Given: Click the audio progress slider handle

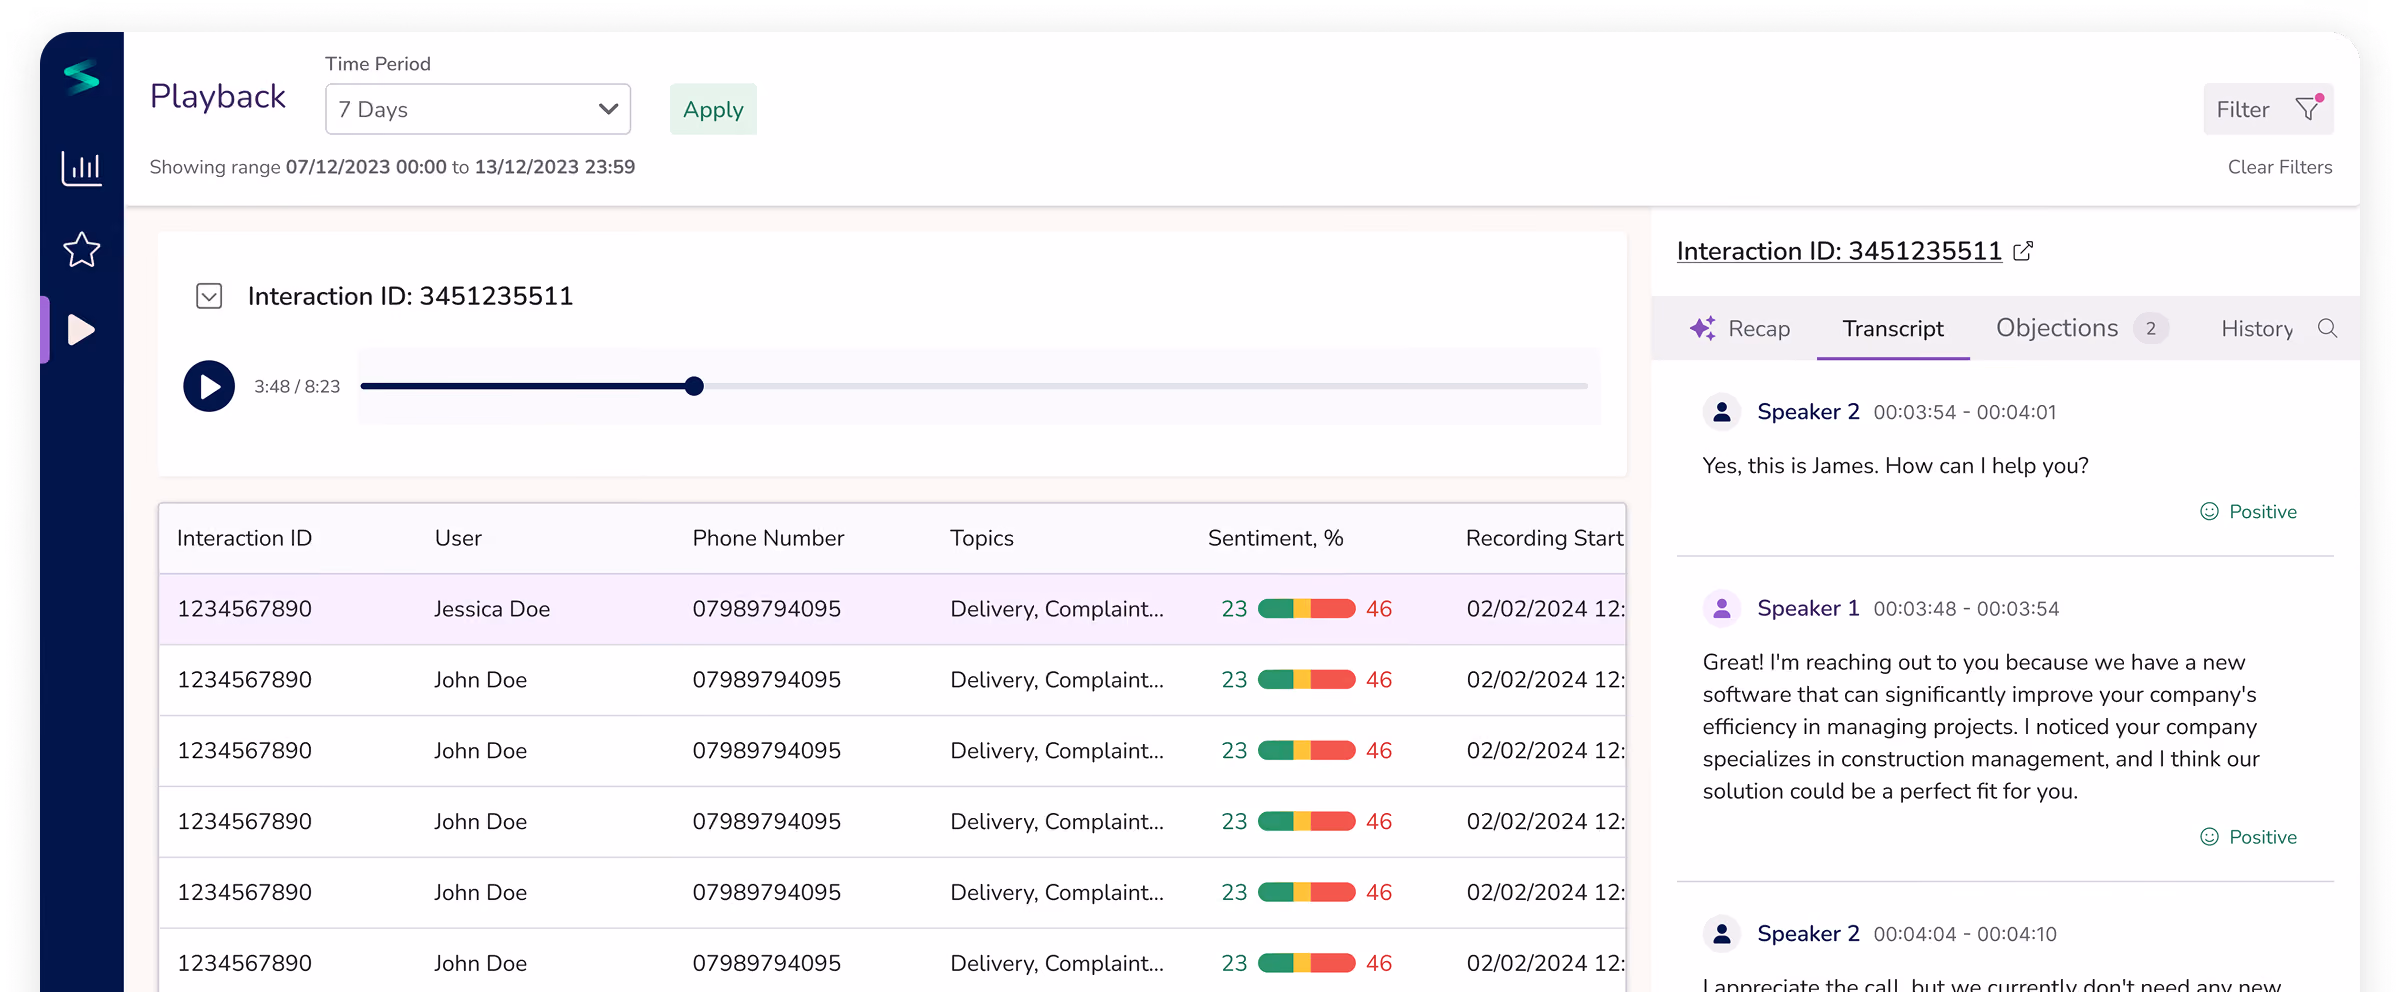Looking at the screenshot, I should [694, 386].
